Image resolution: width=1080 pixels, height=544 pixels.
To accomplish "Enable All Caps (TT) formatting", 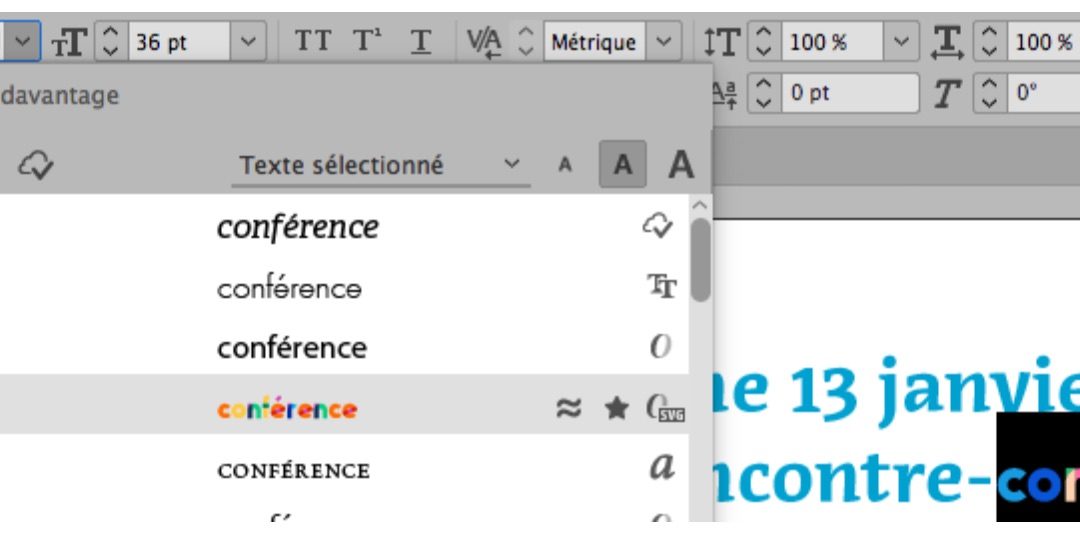I will click(x=312, y=42).
